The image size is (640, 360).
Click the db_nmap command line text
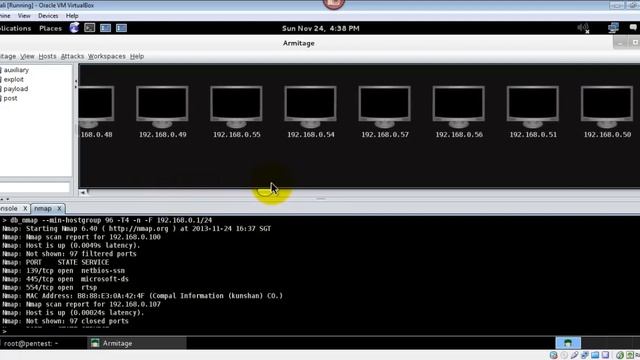111,220
